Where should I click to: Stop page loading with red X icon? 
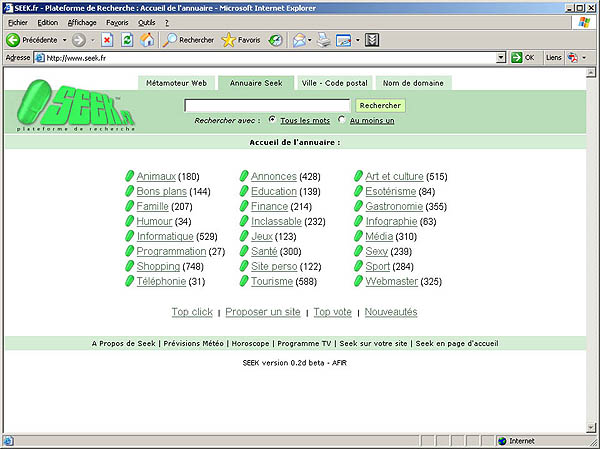tap(107, 40)
